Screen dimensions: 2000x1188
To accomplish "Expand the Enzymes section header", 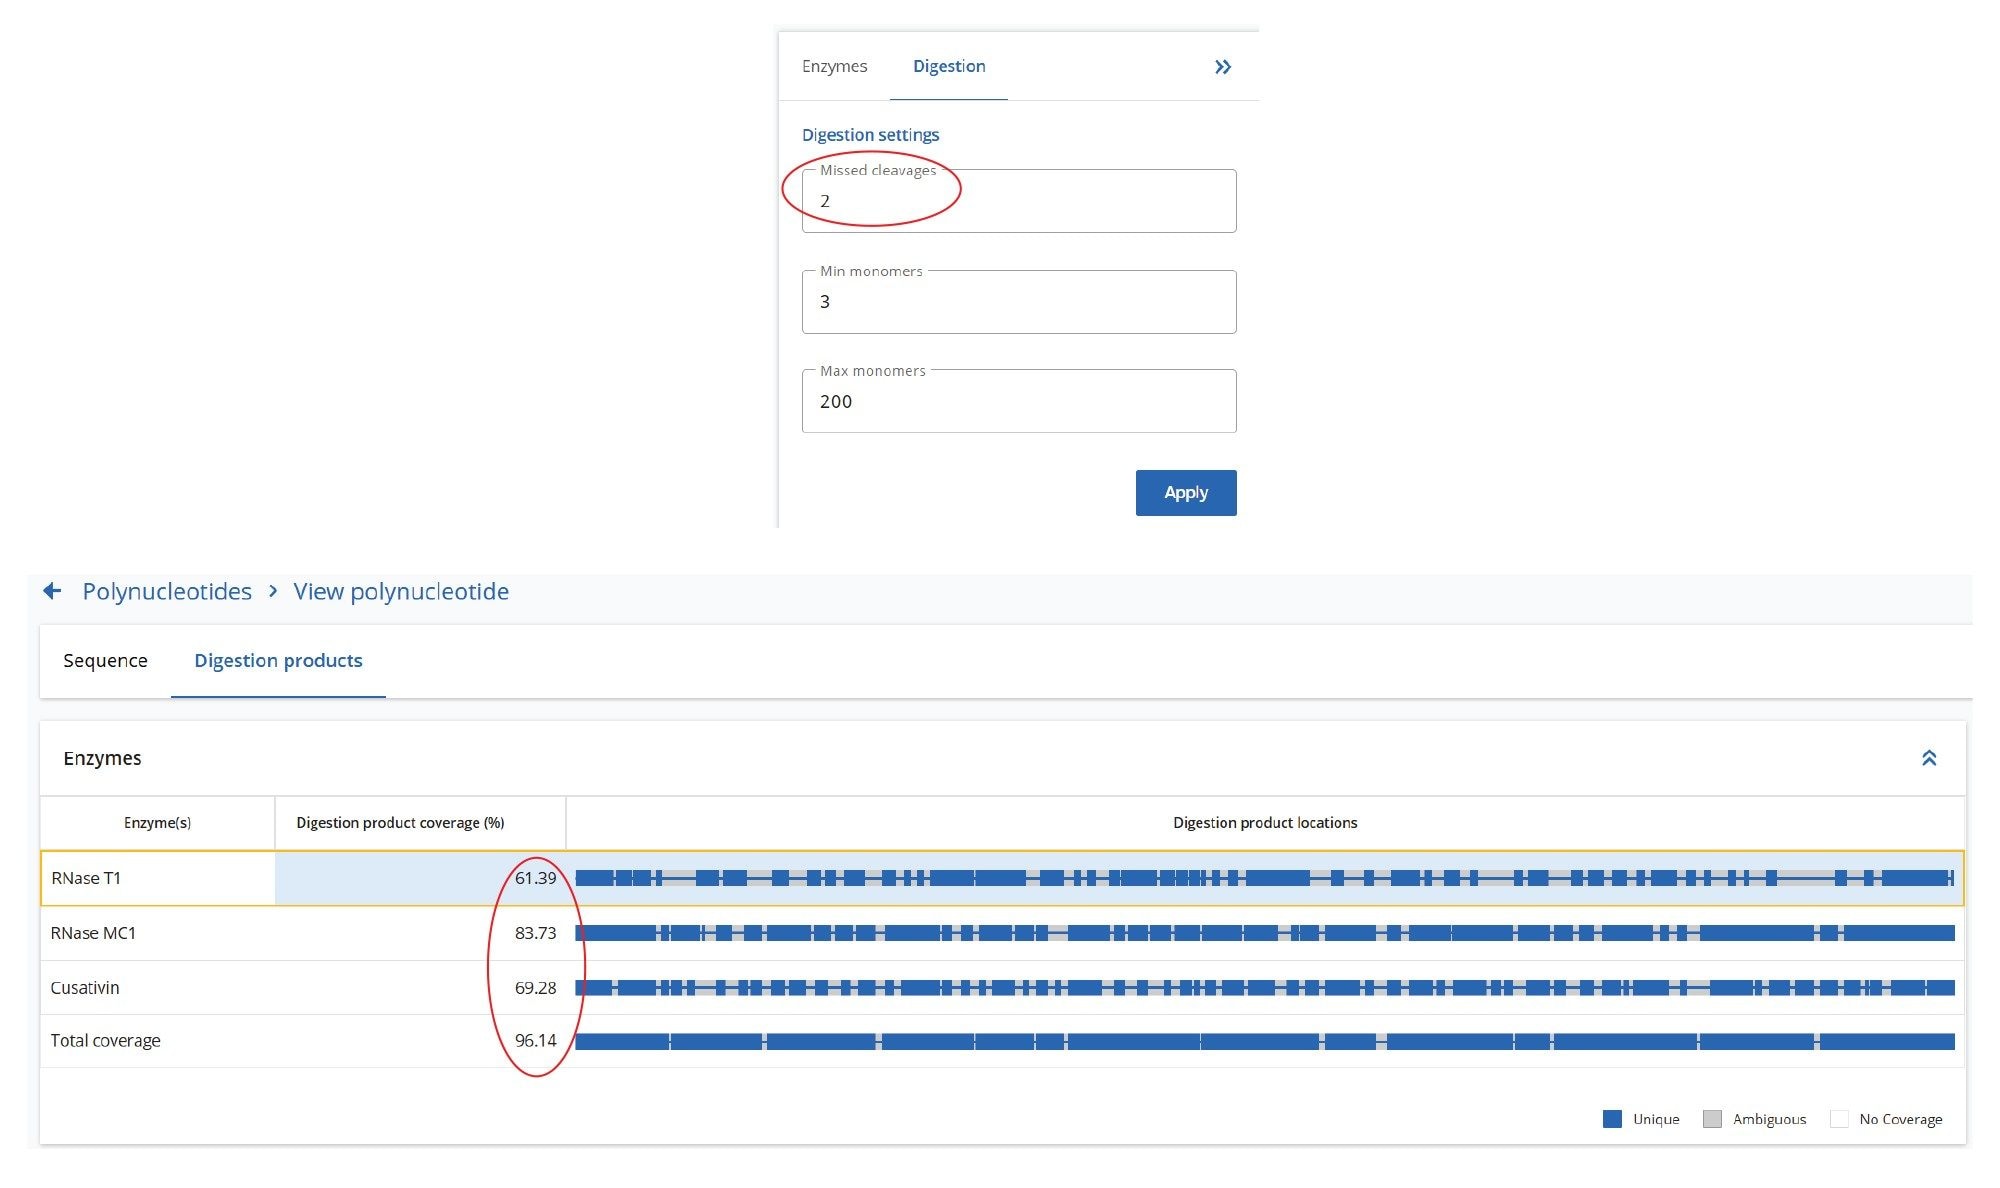I will (x=103, y=758).
